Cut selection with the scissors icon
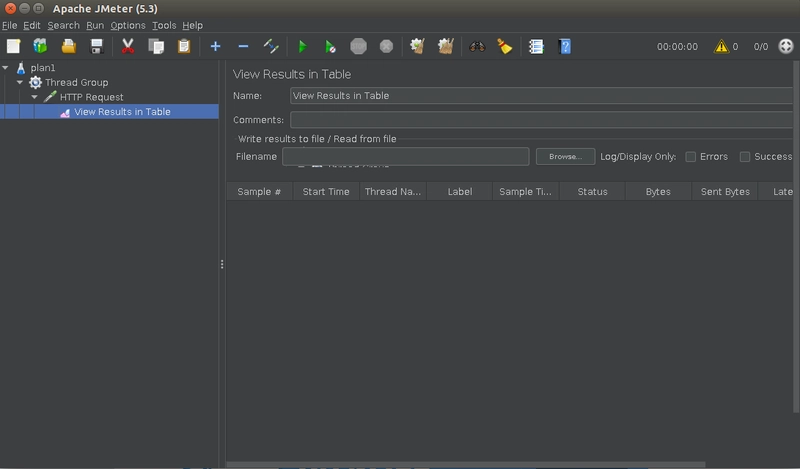This screenshot has width=800, height=469. click(128, 46)
